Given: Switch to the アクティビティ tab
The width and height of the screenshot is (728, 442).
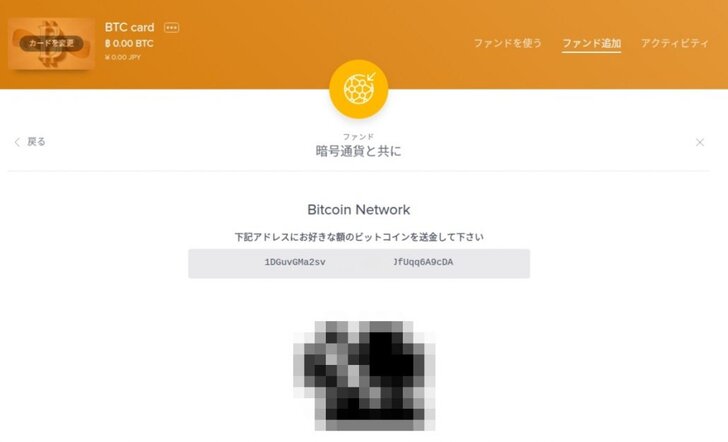Looking at the screenshot, I should pyautogui.click(x=675, y=43).
